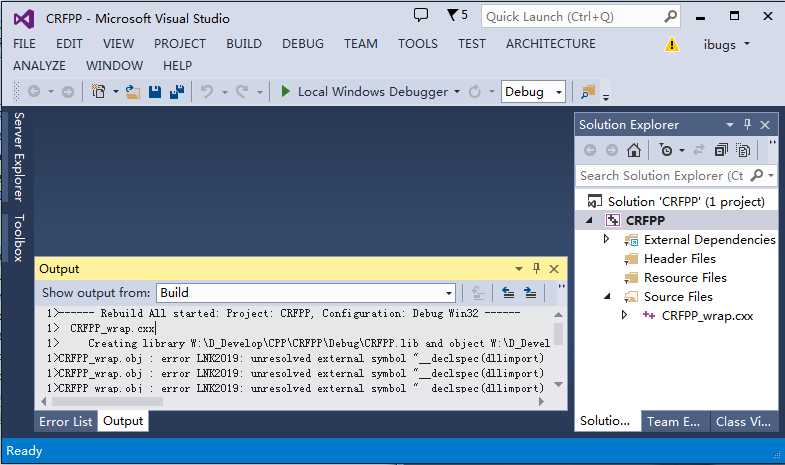The width and height of the screenshot is (785, 465).
Task: Click the Output Go to Next Message icon
Action: [x=530, y=293]
